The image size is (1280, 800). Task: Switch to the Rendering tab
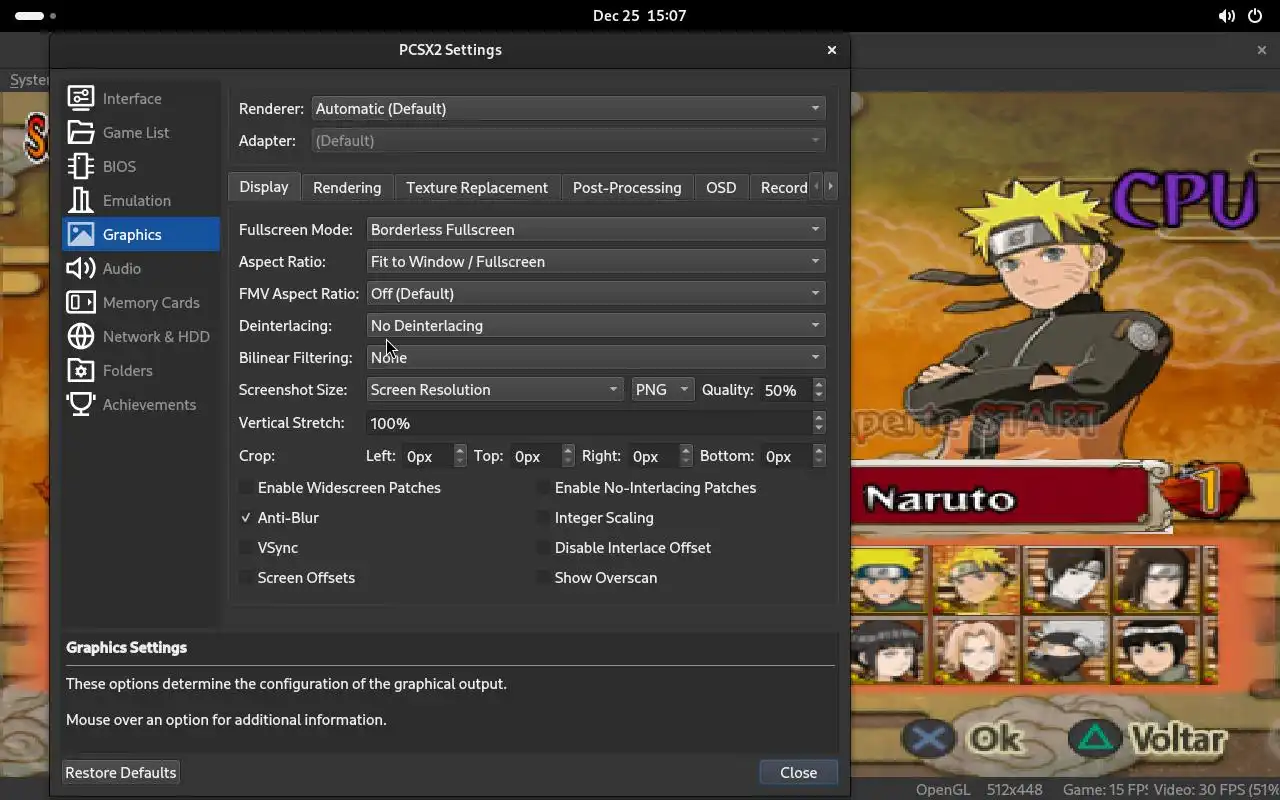tap(347, 187)
